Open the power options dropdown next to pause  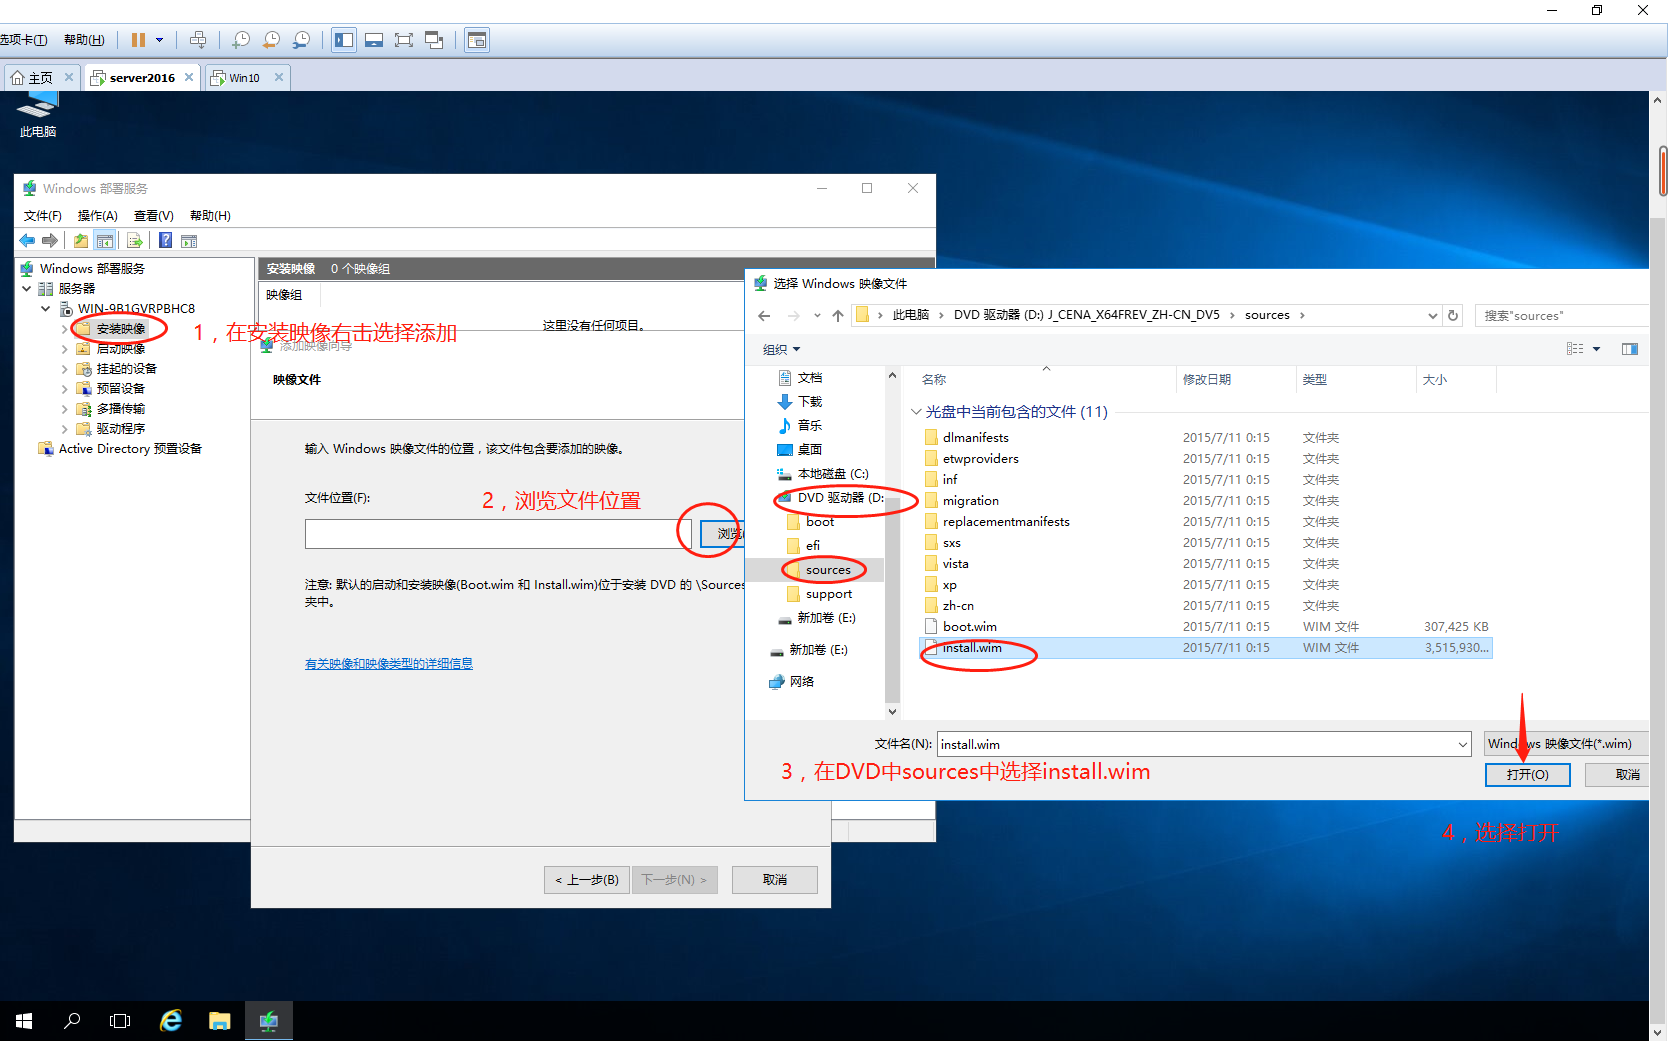coord(159,40)
